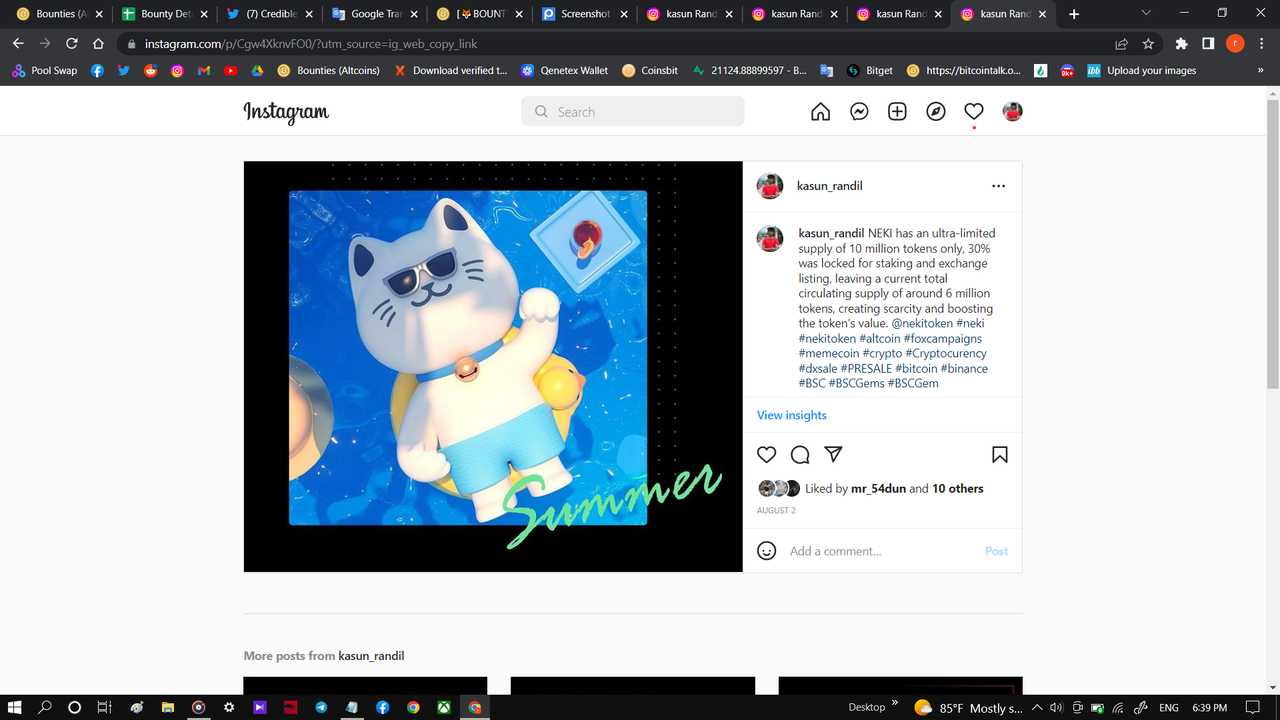The width and height of the screenshot is (1280, 720).
Task: Focus the Add a comment field
Action: pyautogui.click(x=882, y=551)
